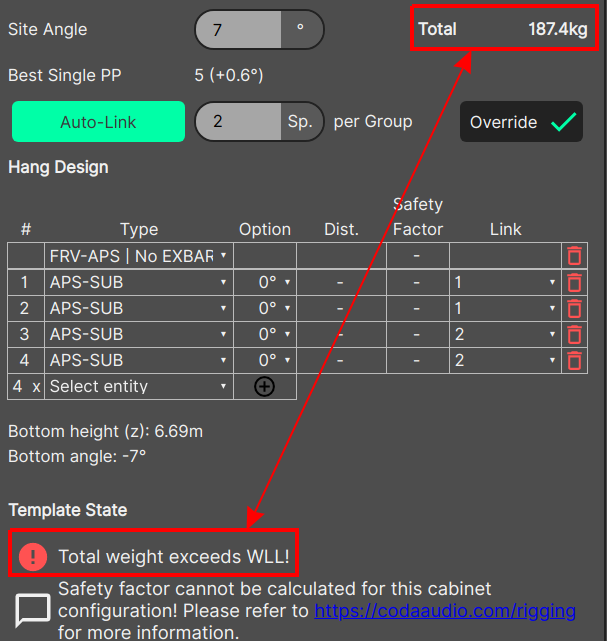This screenshot has height=641, width=607.
Task: Open Type dropdown for row 1
Action: (139, 282)
